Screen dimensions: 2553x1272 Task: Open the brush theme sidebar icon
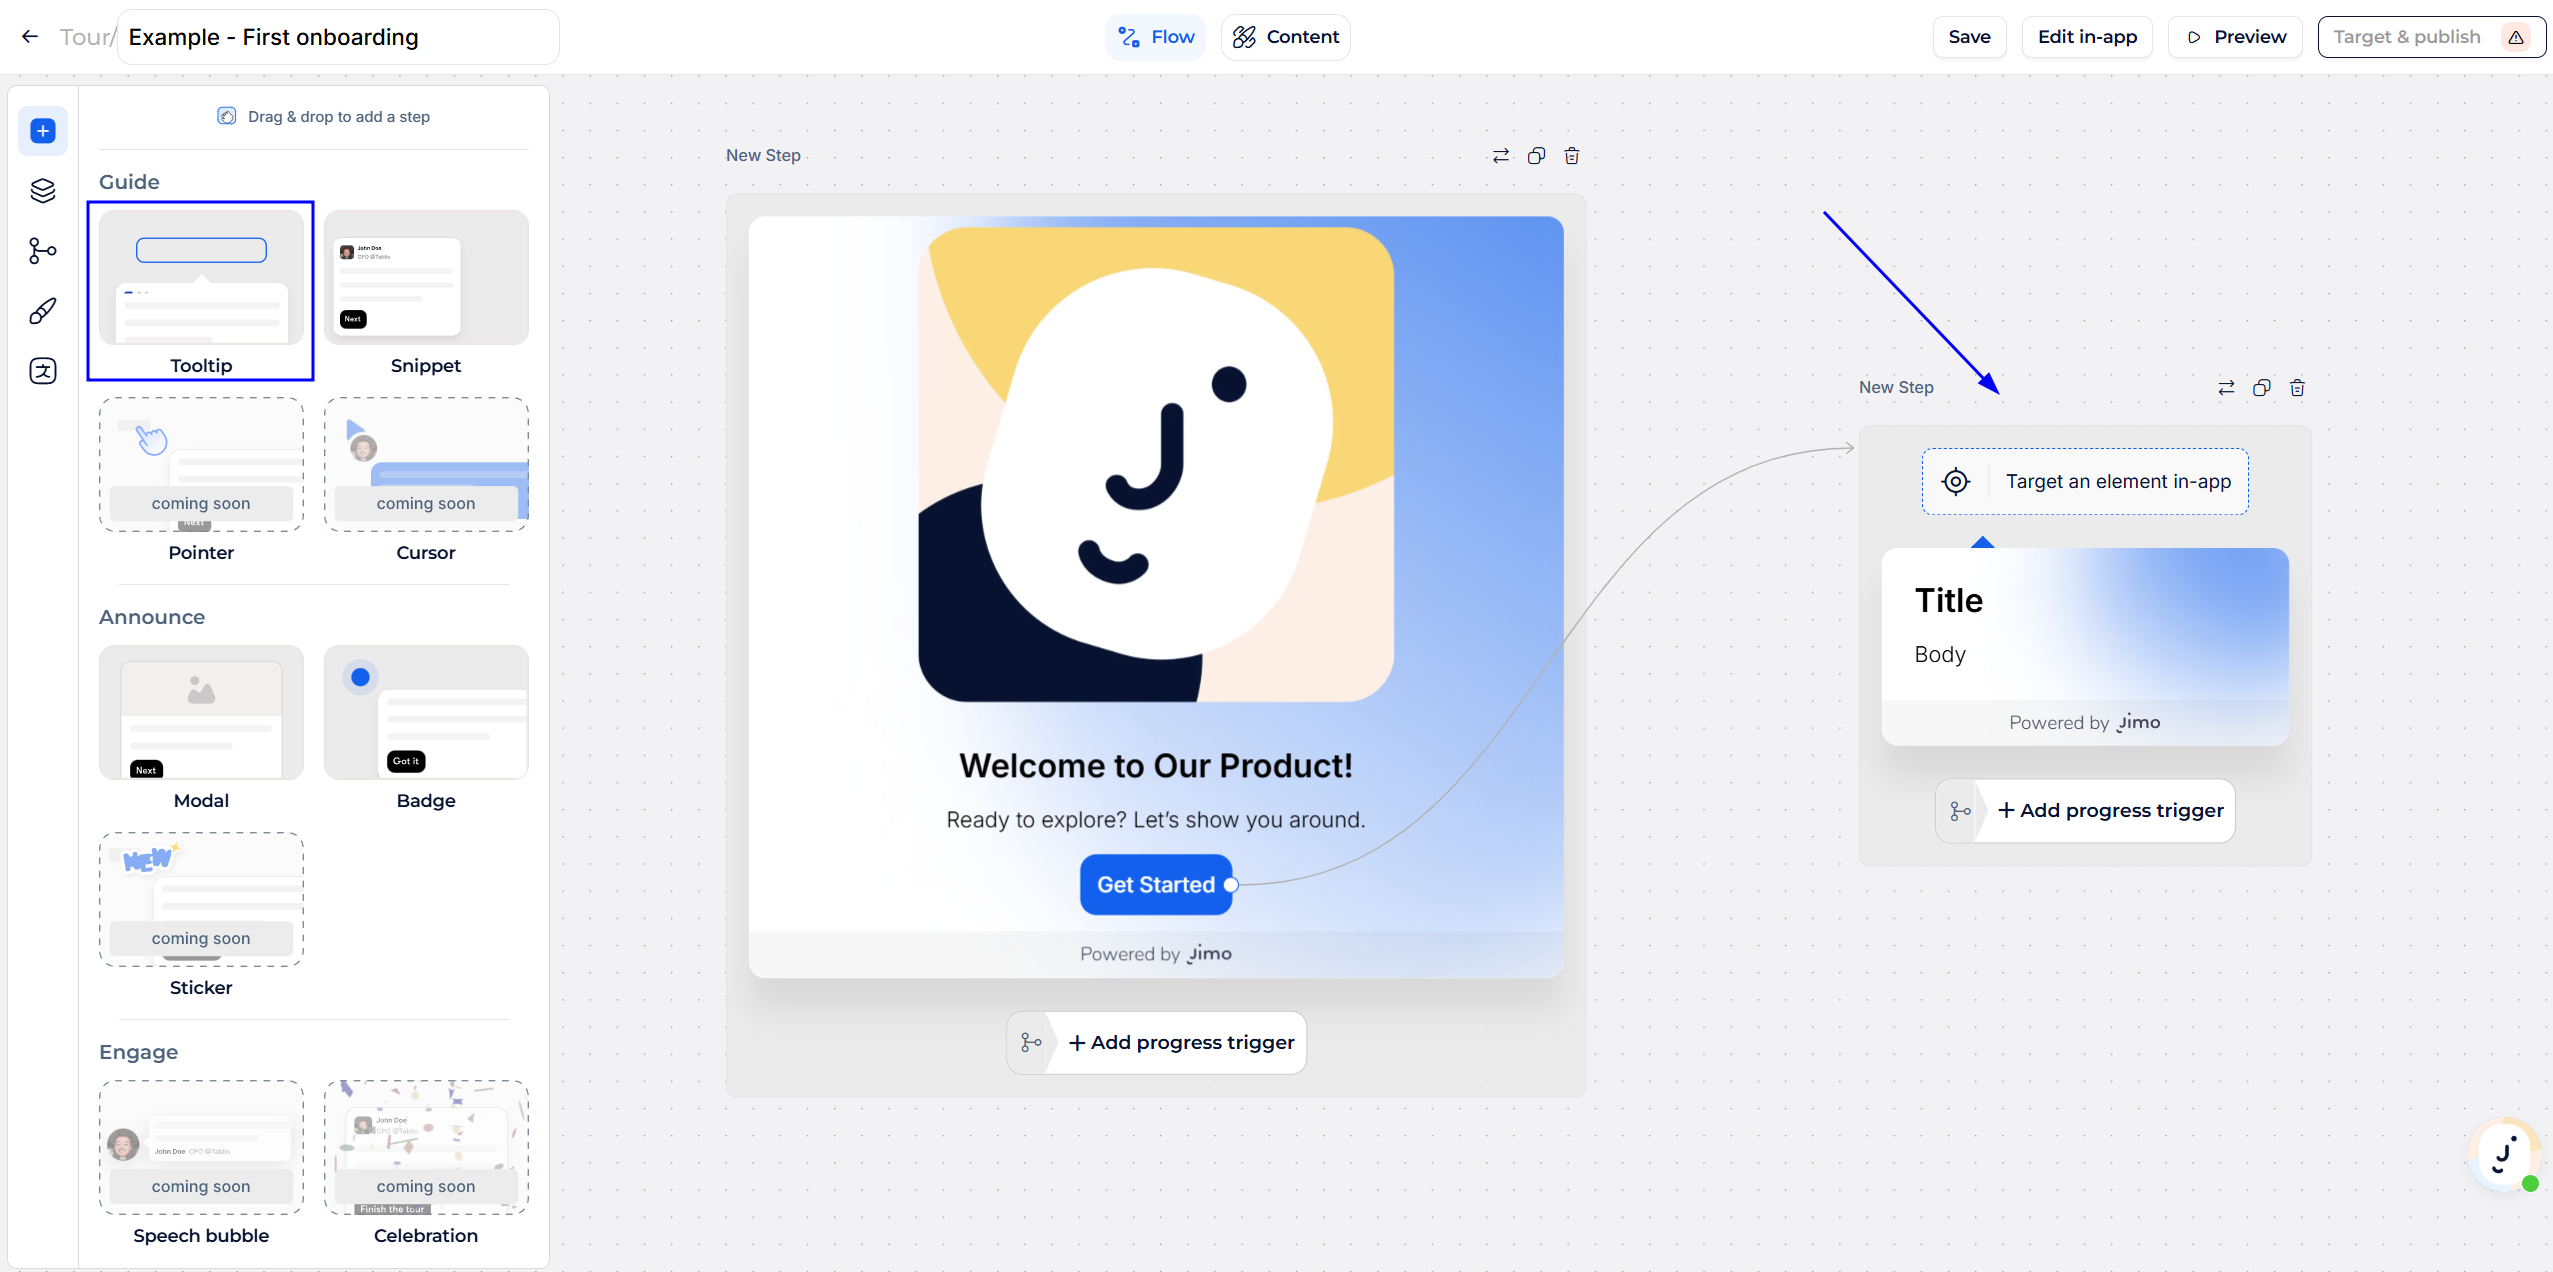click(x=42, y=311)
